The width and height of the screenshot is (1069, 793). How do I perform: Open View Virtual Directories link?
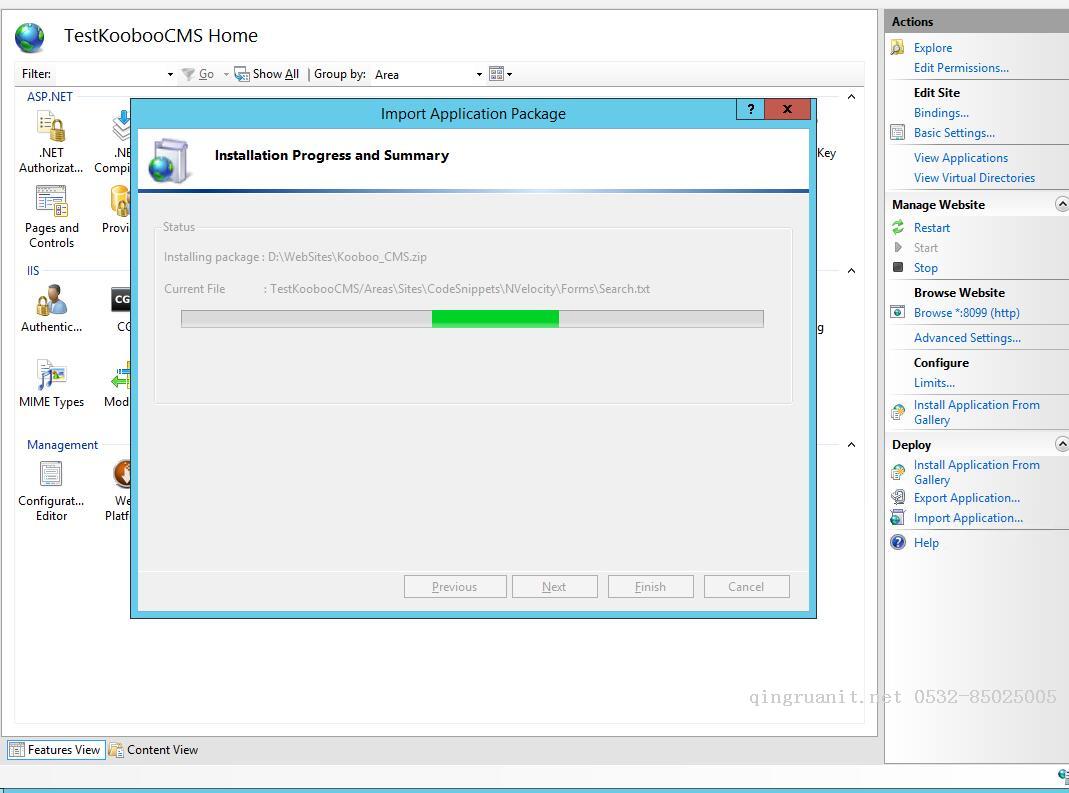click(x=974, y=177)
